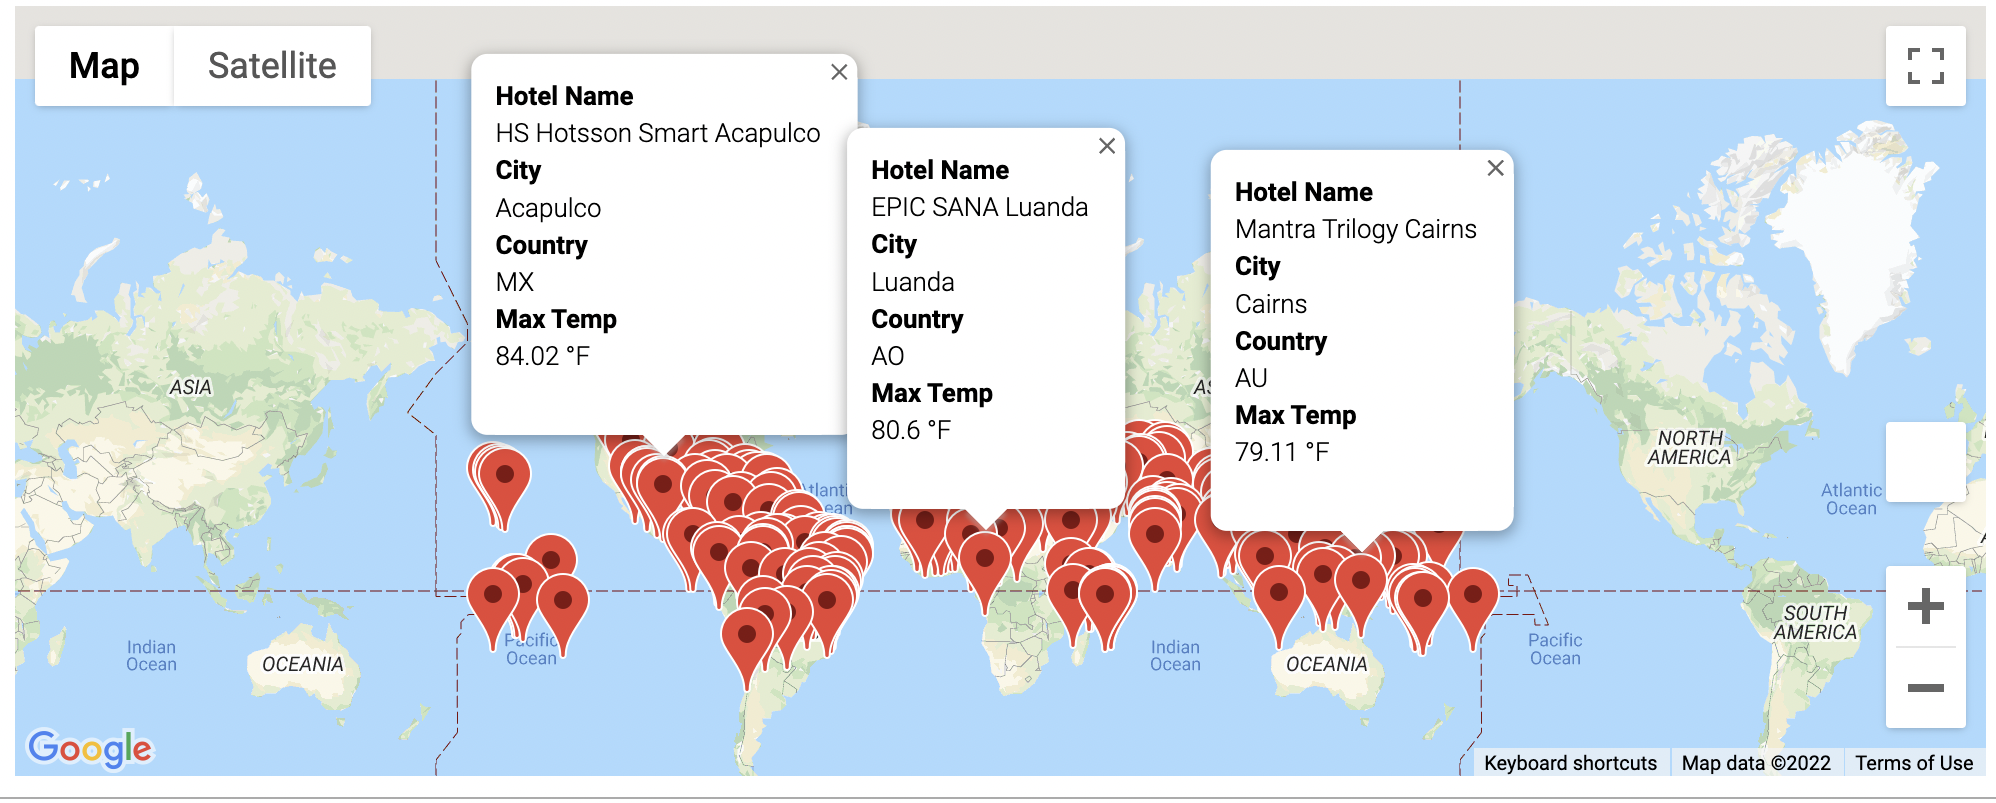The image size is (1996, 803).
Task: Select hotel name HS Hotsson Smart Acapulco
Action: click(658, 133)
